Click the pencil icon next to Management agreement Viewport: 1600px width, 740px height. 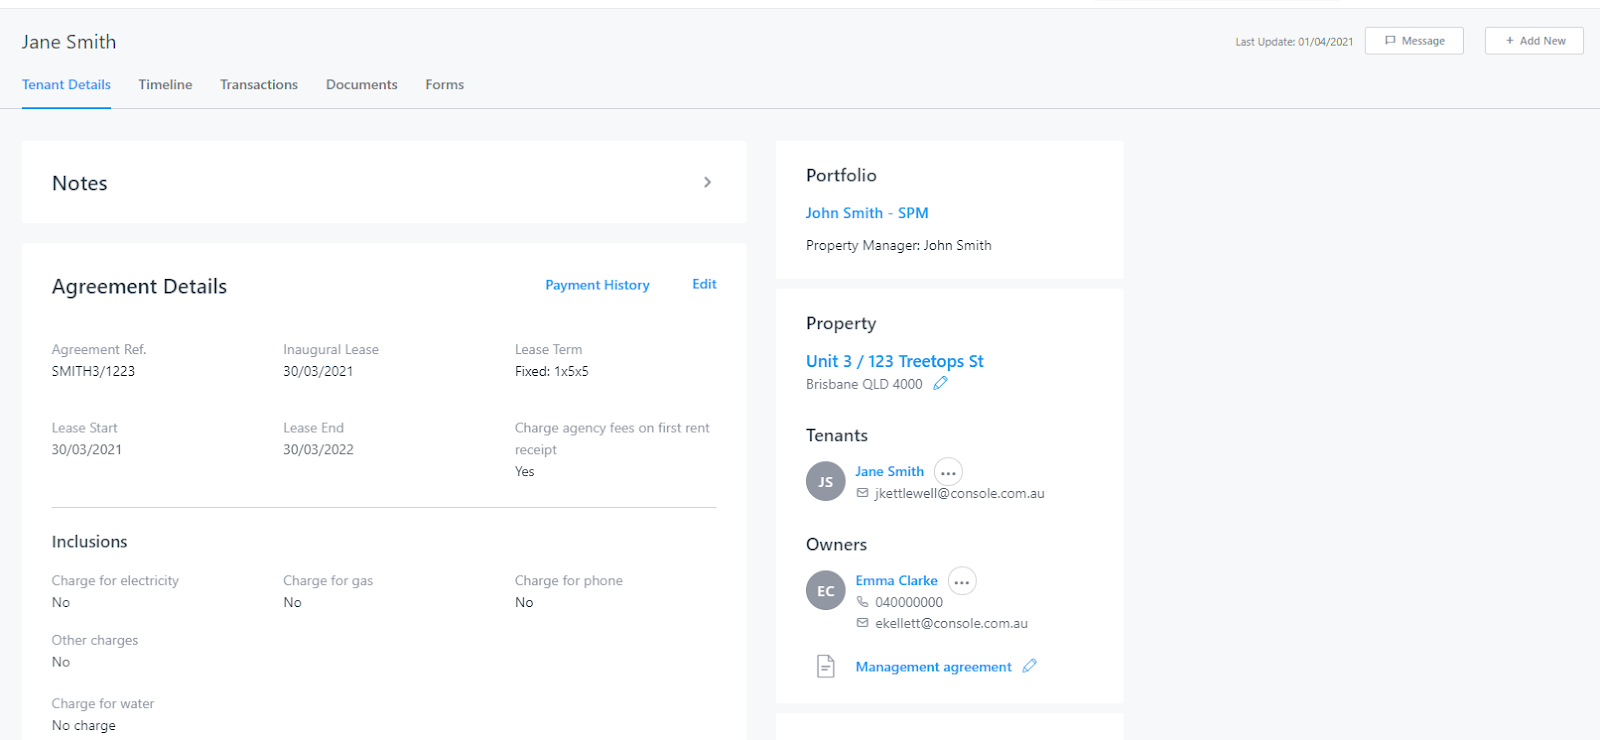click(x=1030, y=666)
